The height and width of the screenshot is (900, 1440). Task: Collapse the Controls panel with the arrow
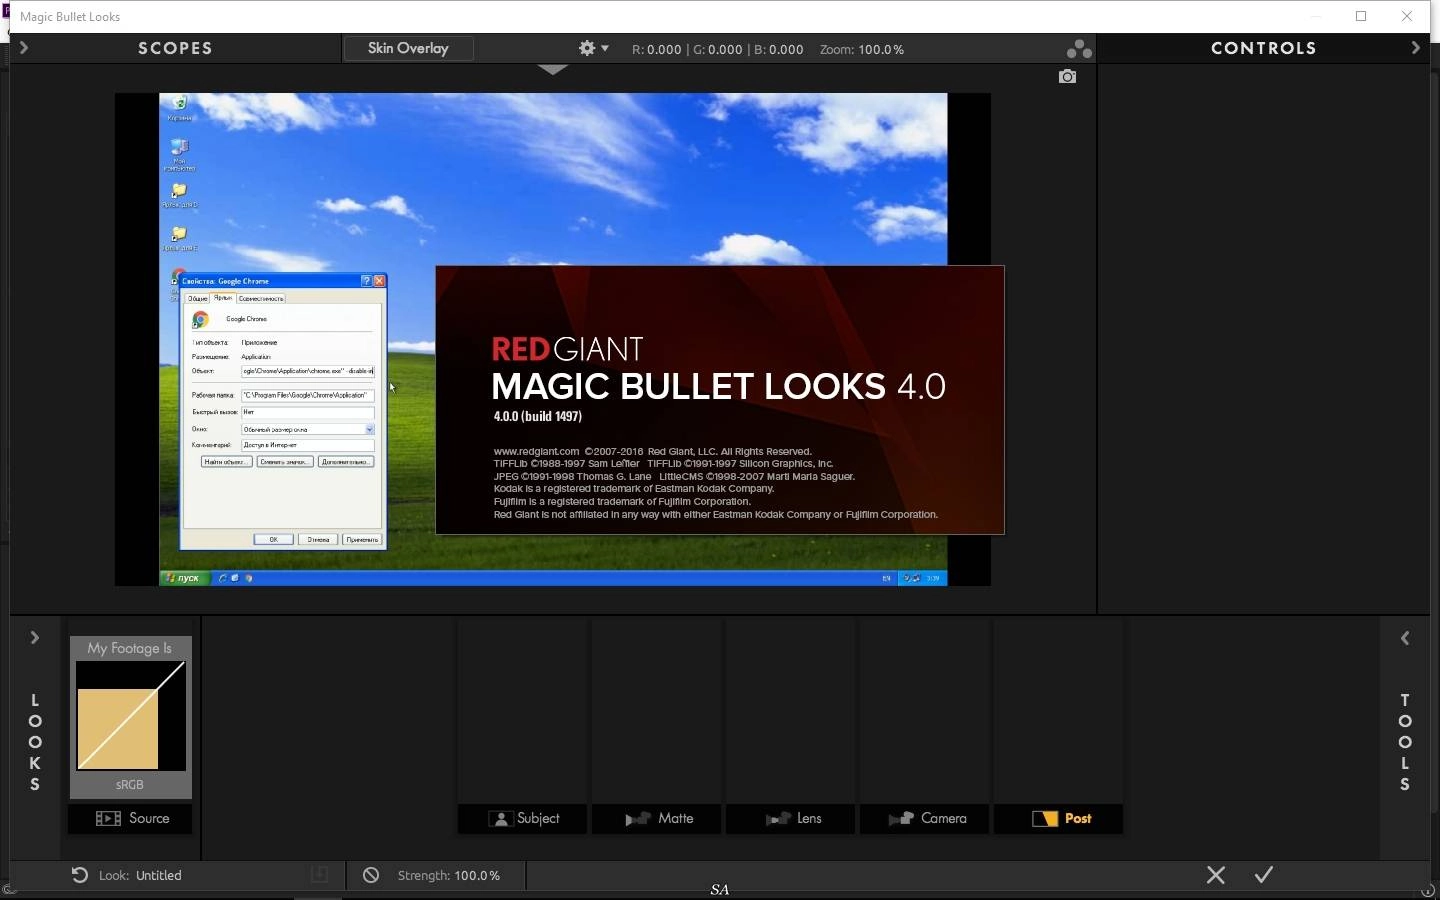click(x=1415, y=48)
